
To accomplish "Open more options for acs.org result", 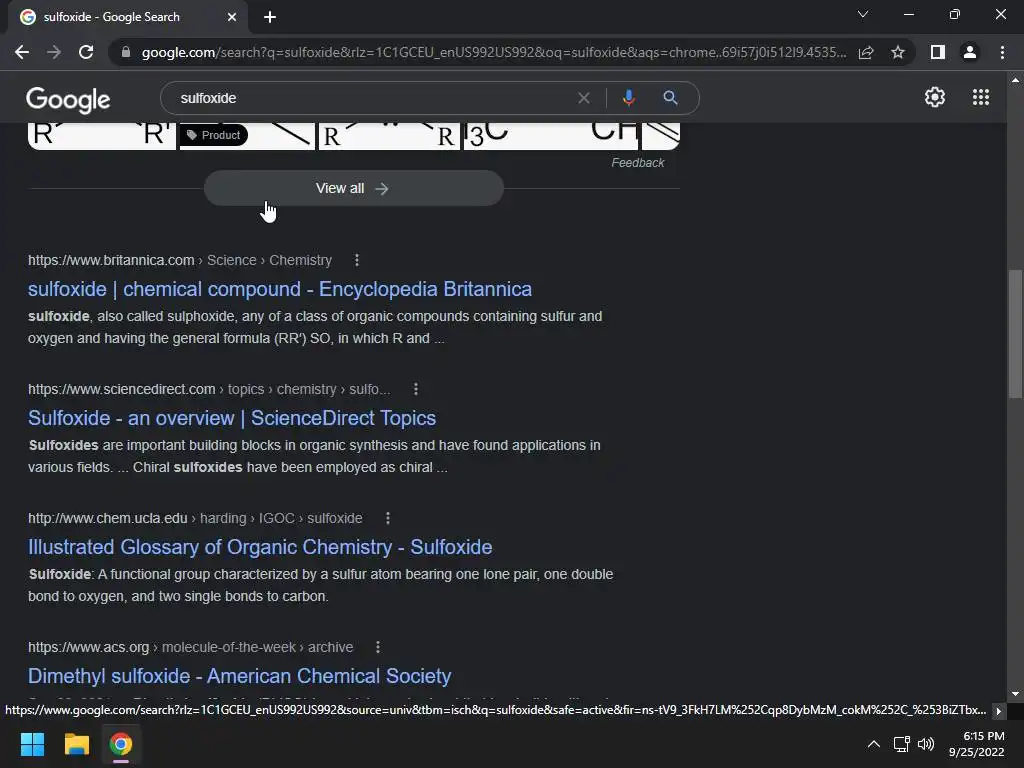I will click(377, 647).
